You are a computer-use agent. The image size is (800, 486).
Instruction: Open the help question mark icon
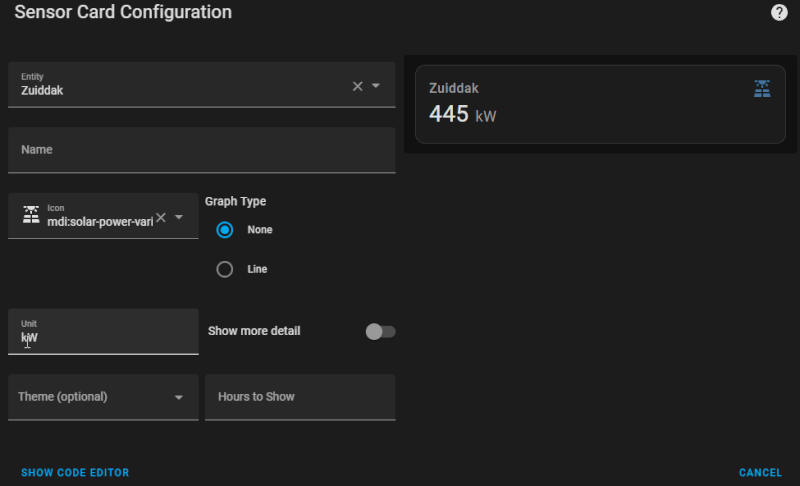coord(779,13)
